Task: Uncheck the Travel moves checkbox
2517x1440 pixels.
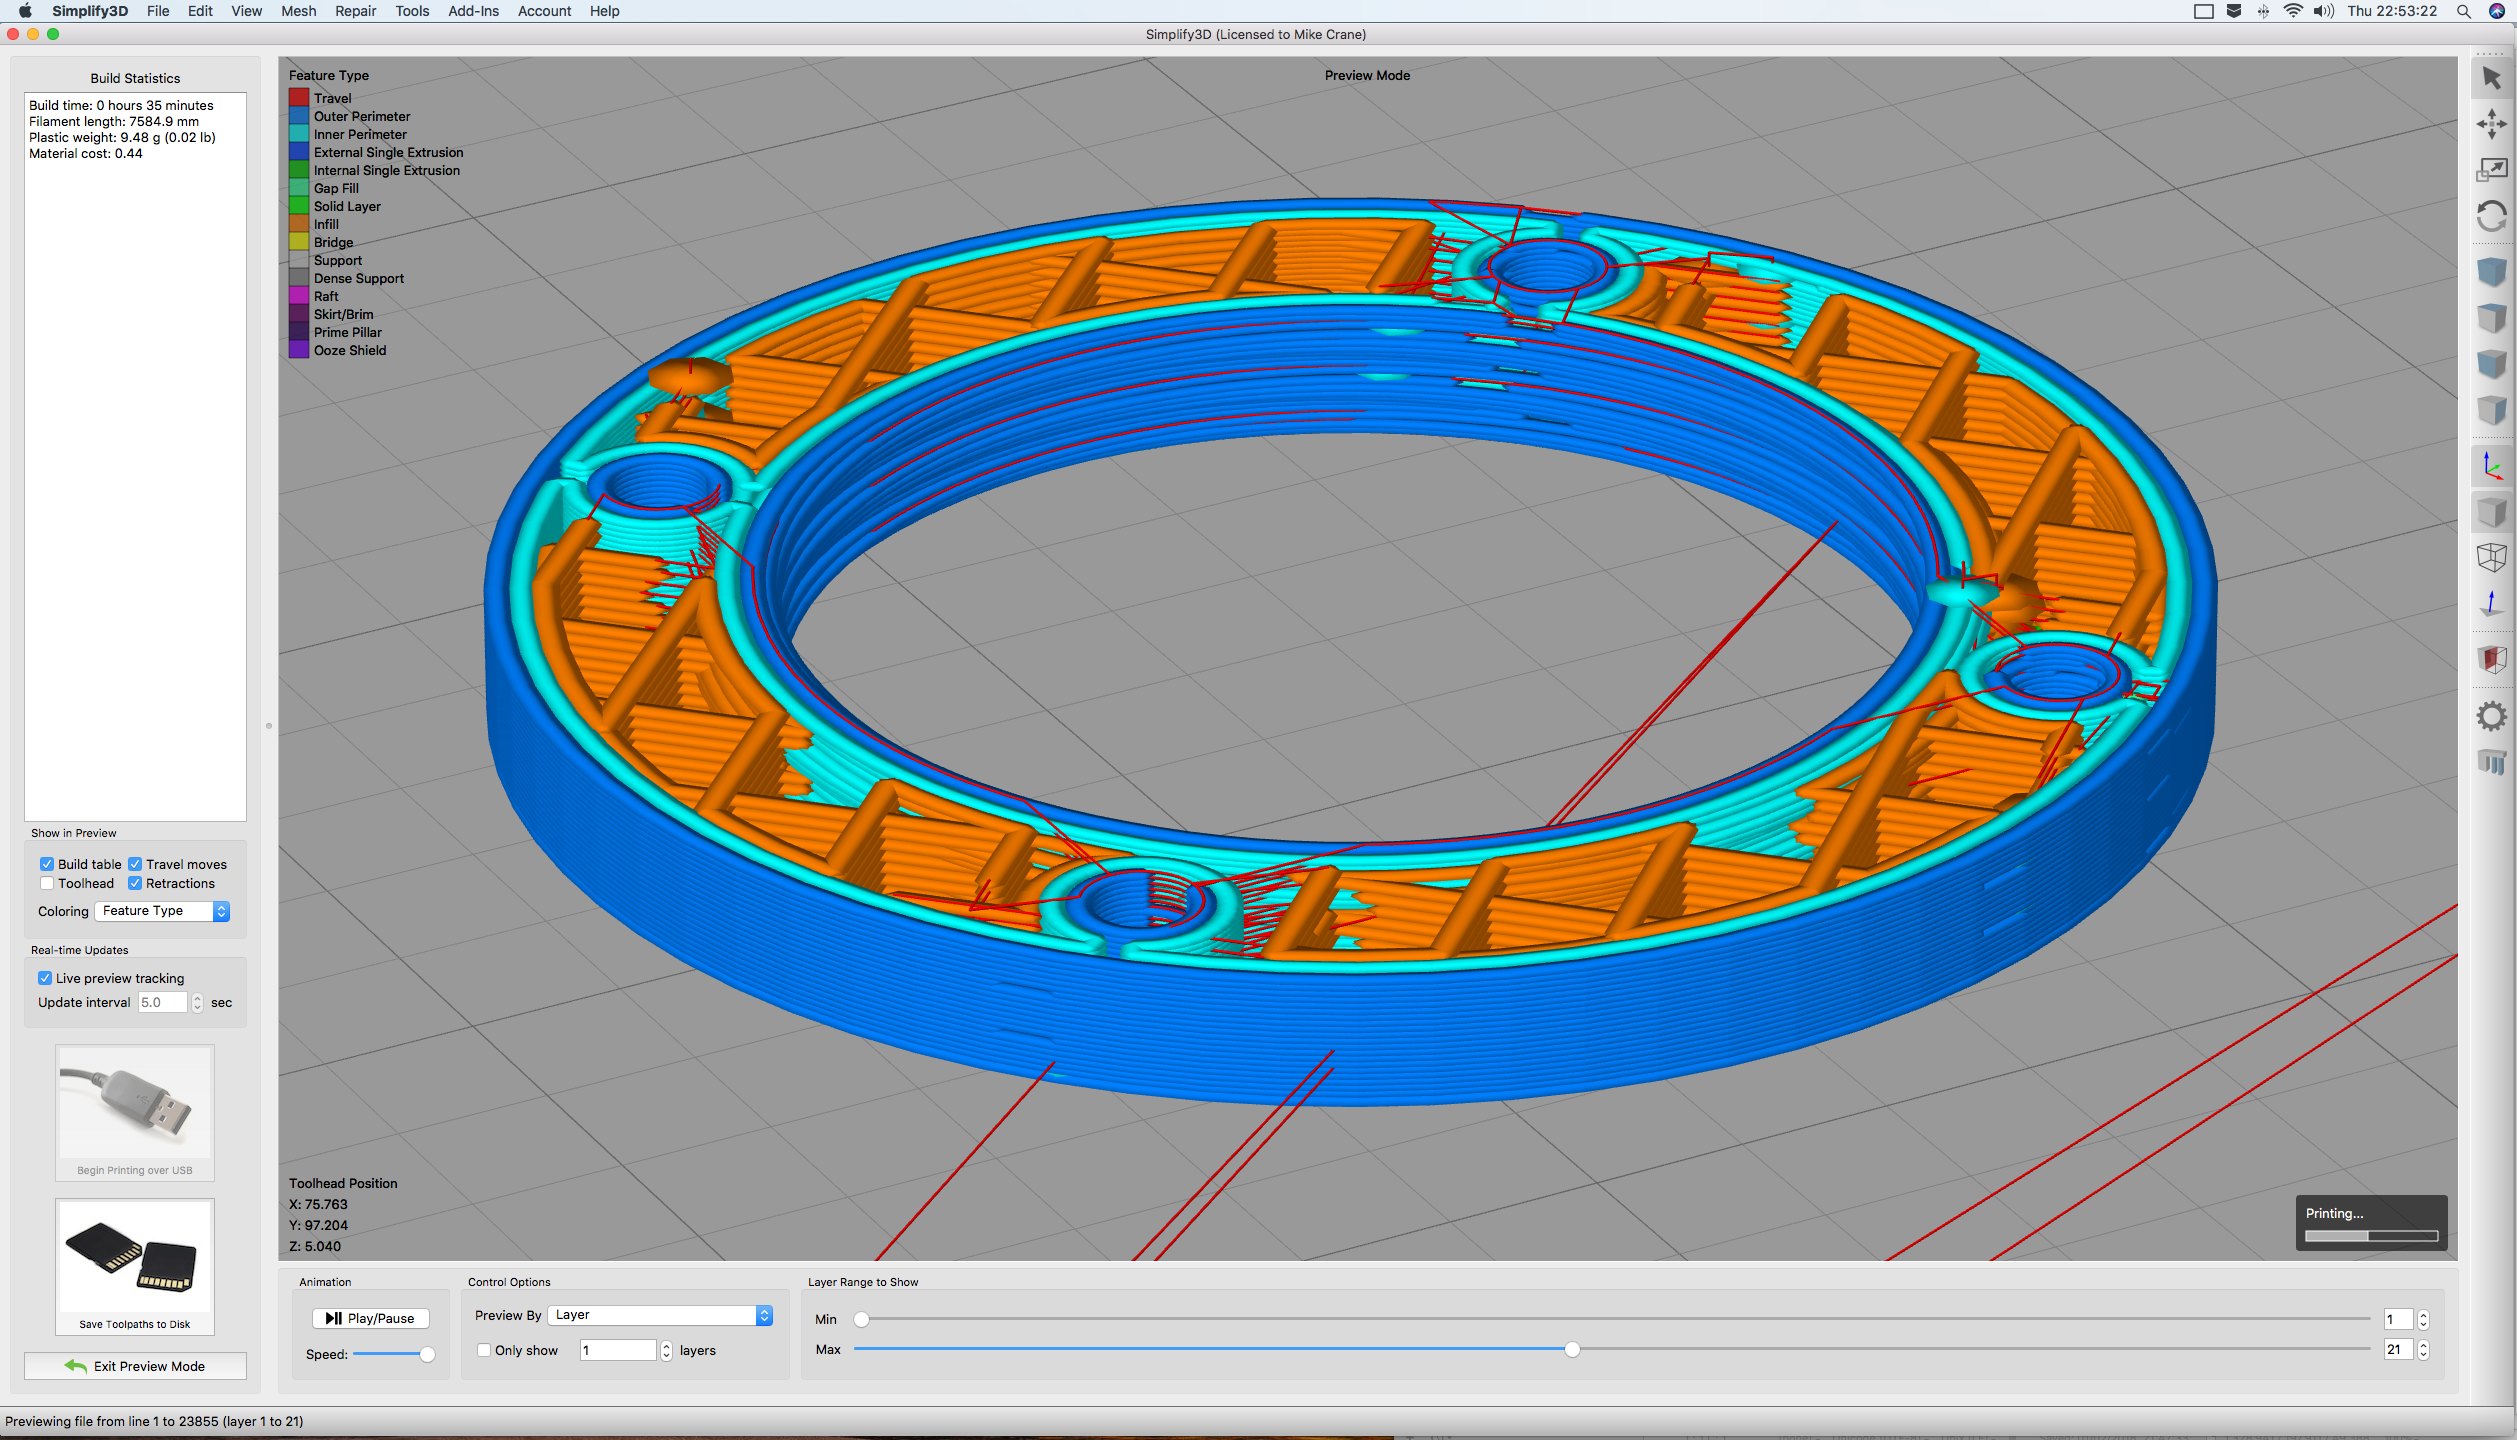Action: pos(135,864)
